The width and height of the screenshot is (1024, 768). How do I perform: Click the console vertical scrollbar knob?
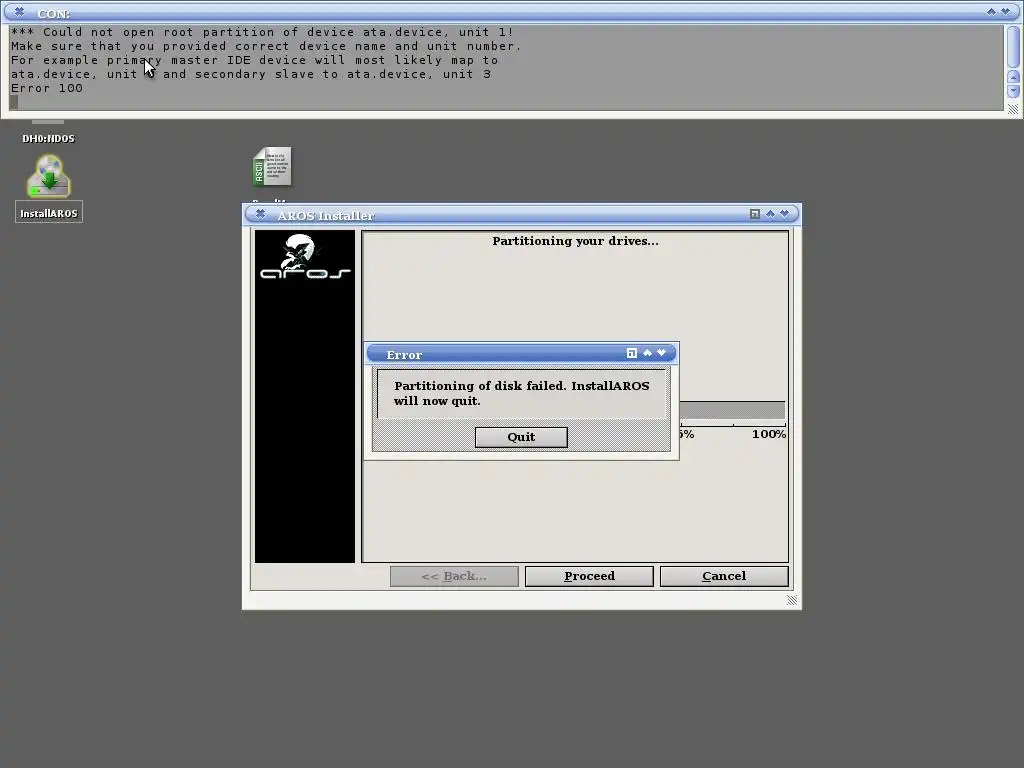coord(1014,47)
